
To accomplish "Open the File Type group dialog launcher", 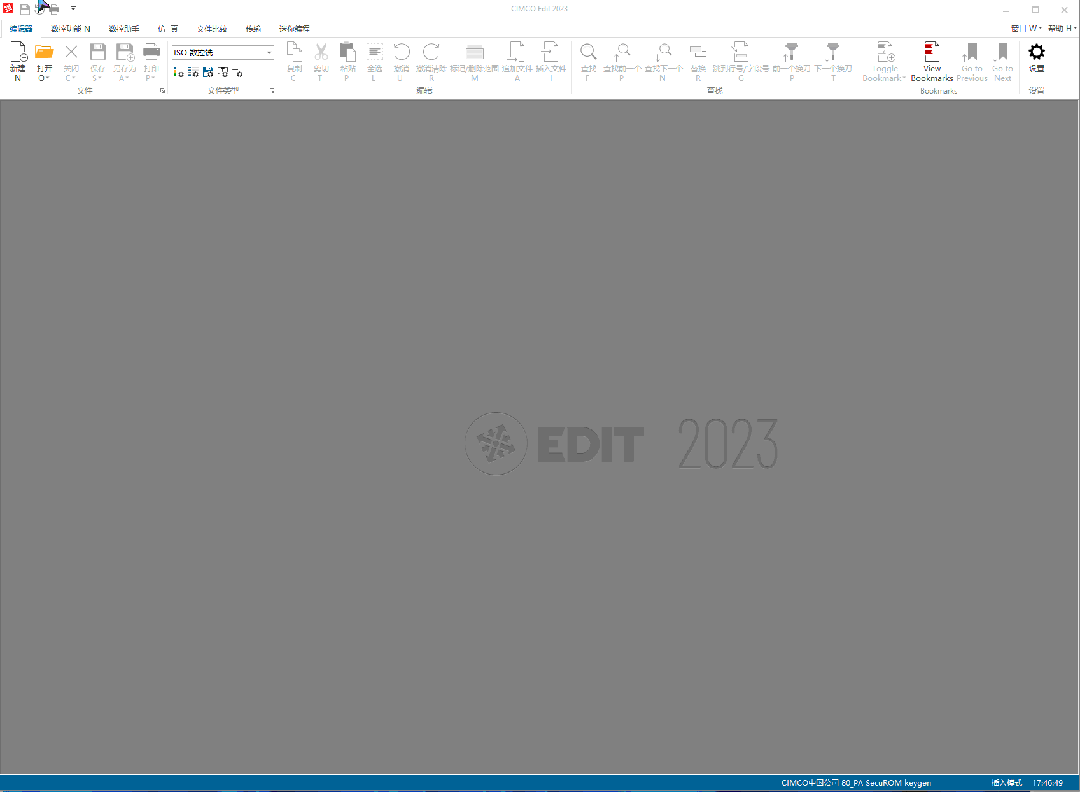I will [x=272, y=90].
